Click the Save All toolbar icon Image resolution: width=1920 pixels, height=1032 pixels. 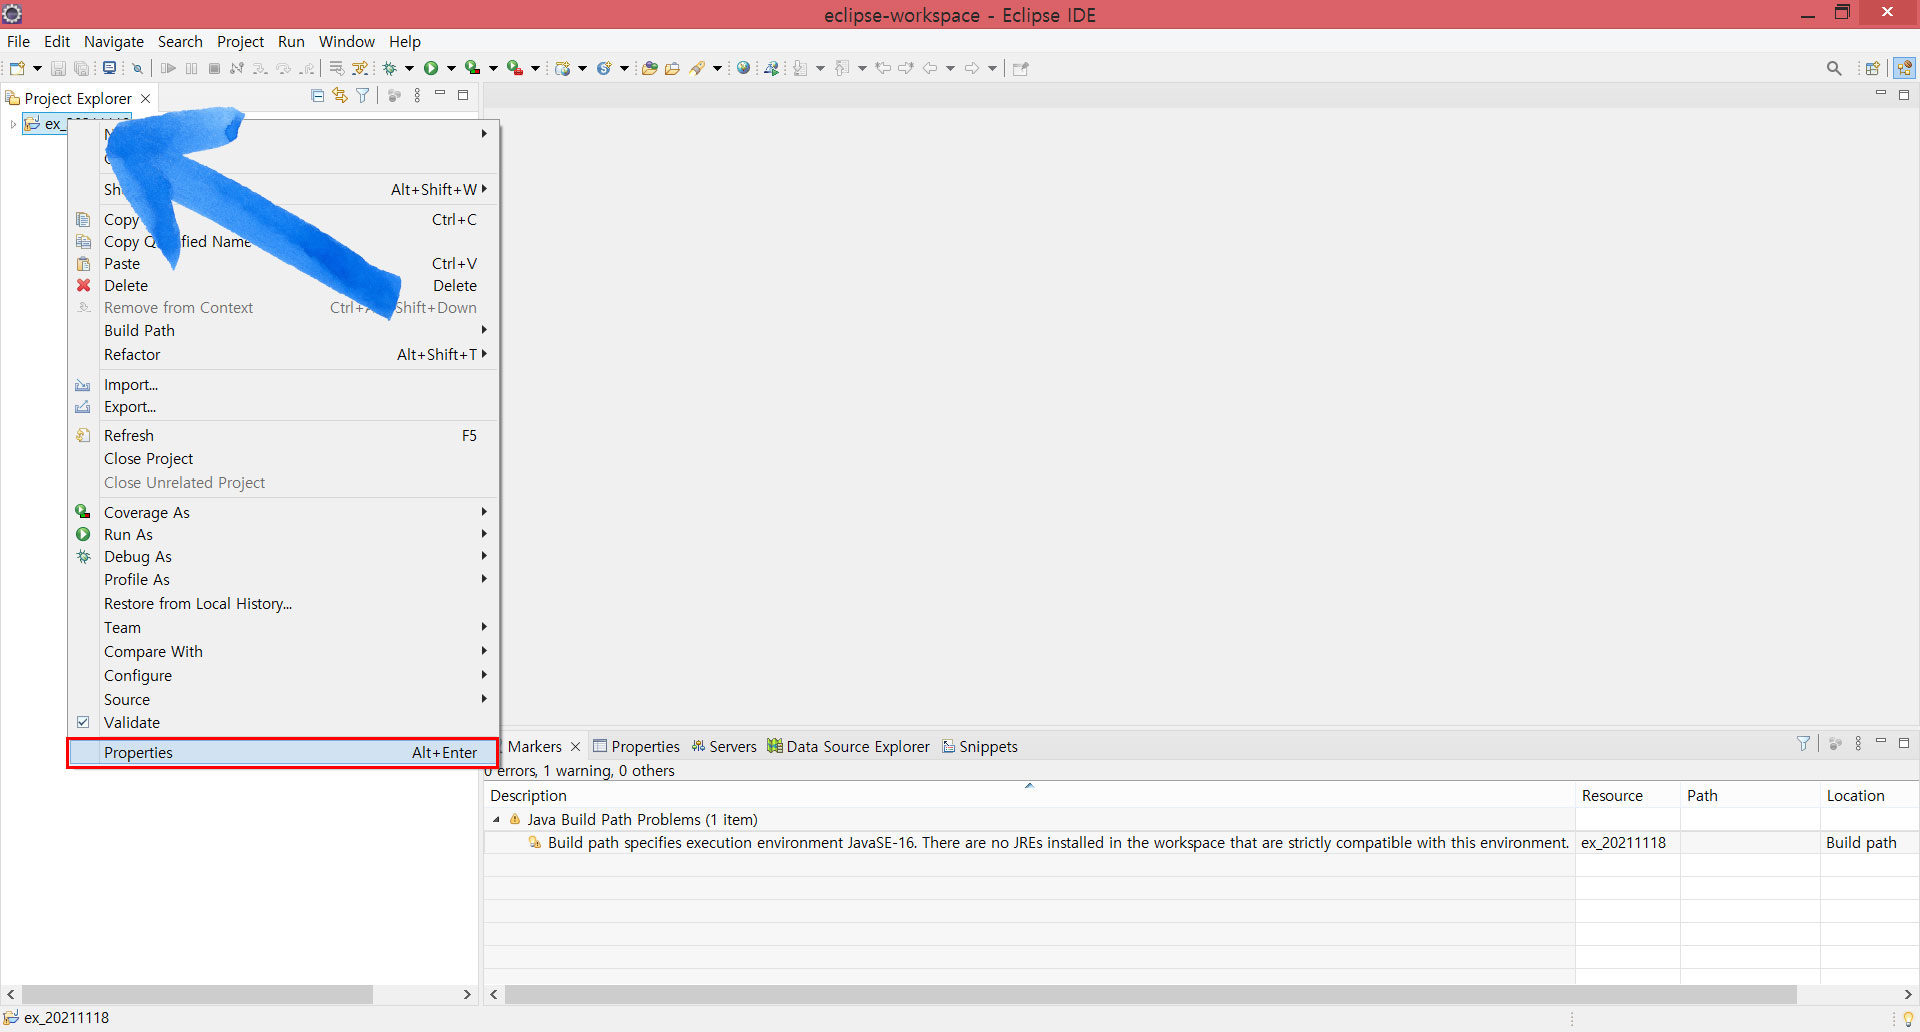(82, 68)
